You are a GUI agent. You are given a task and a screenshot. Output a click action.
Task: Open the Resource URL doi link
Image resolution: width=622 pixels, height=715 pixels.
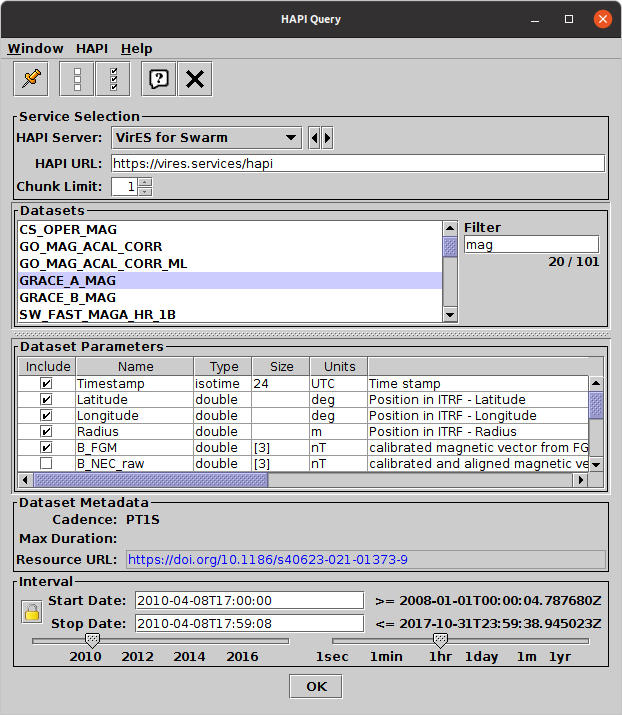coord(267,560)
